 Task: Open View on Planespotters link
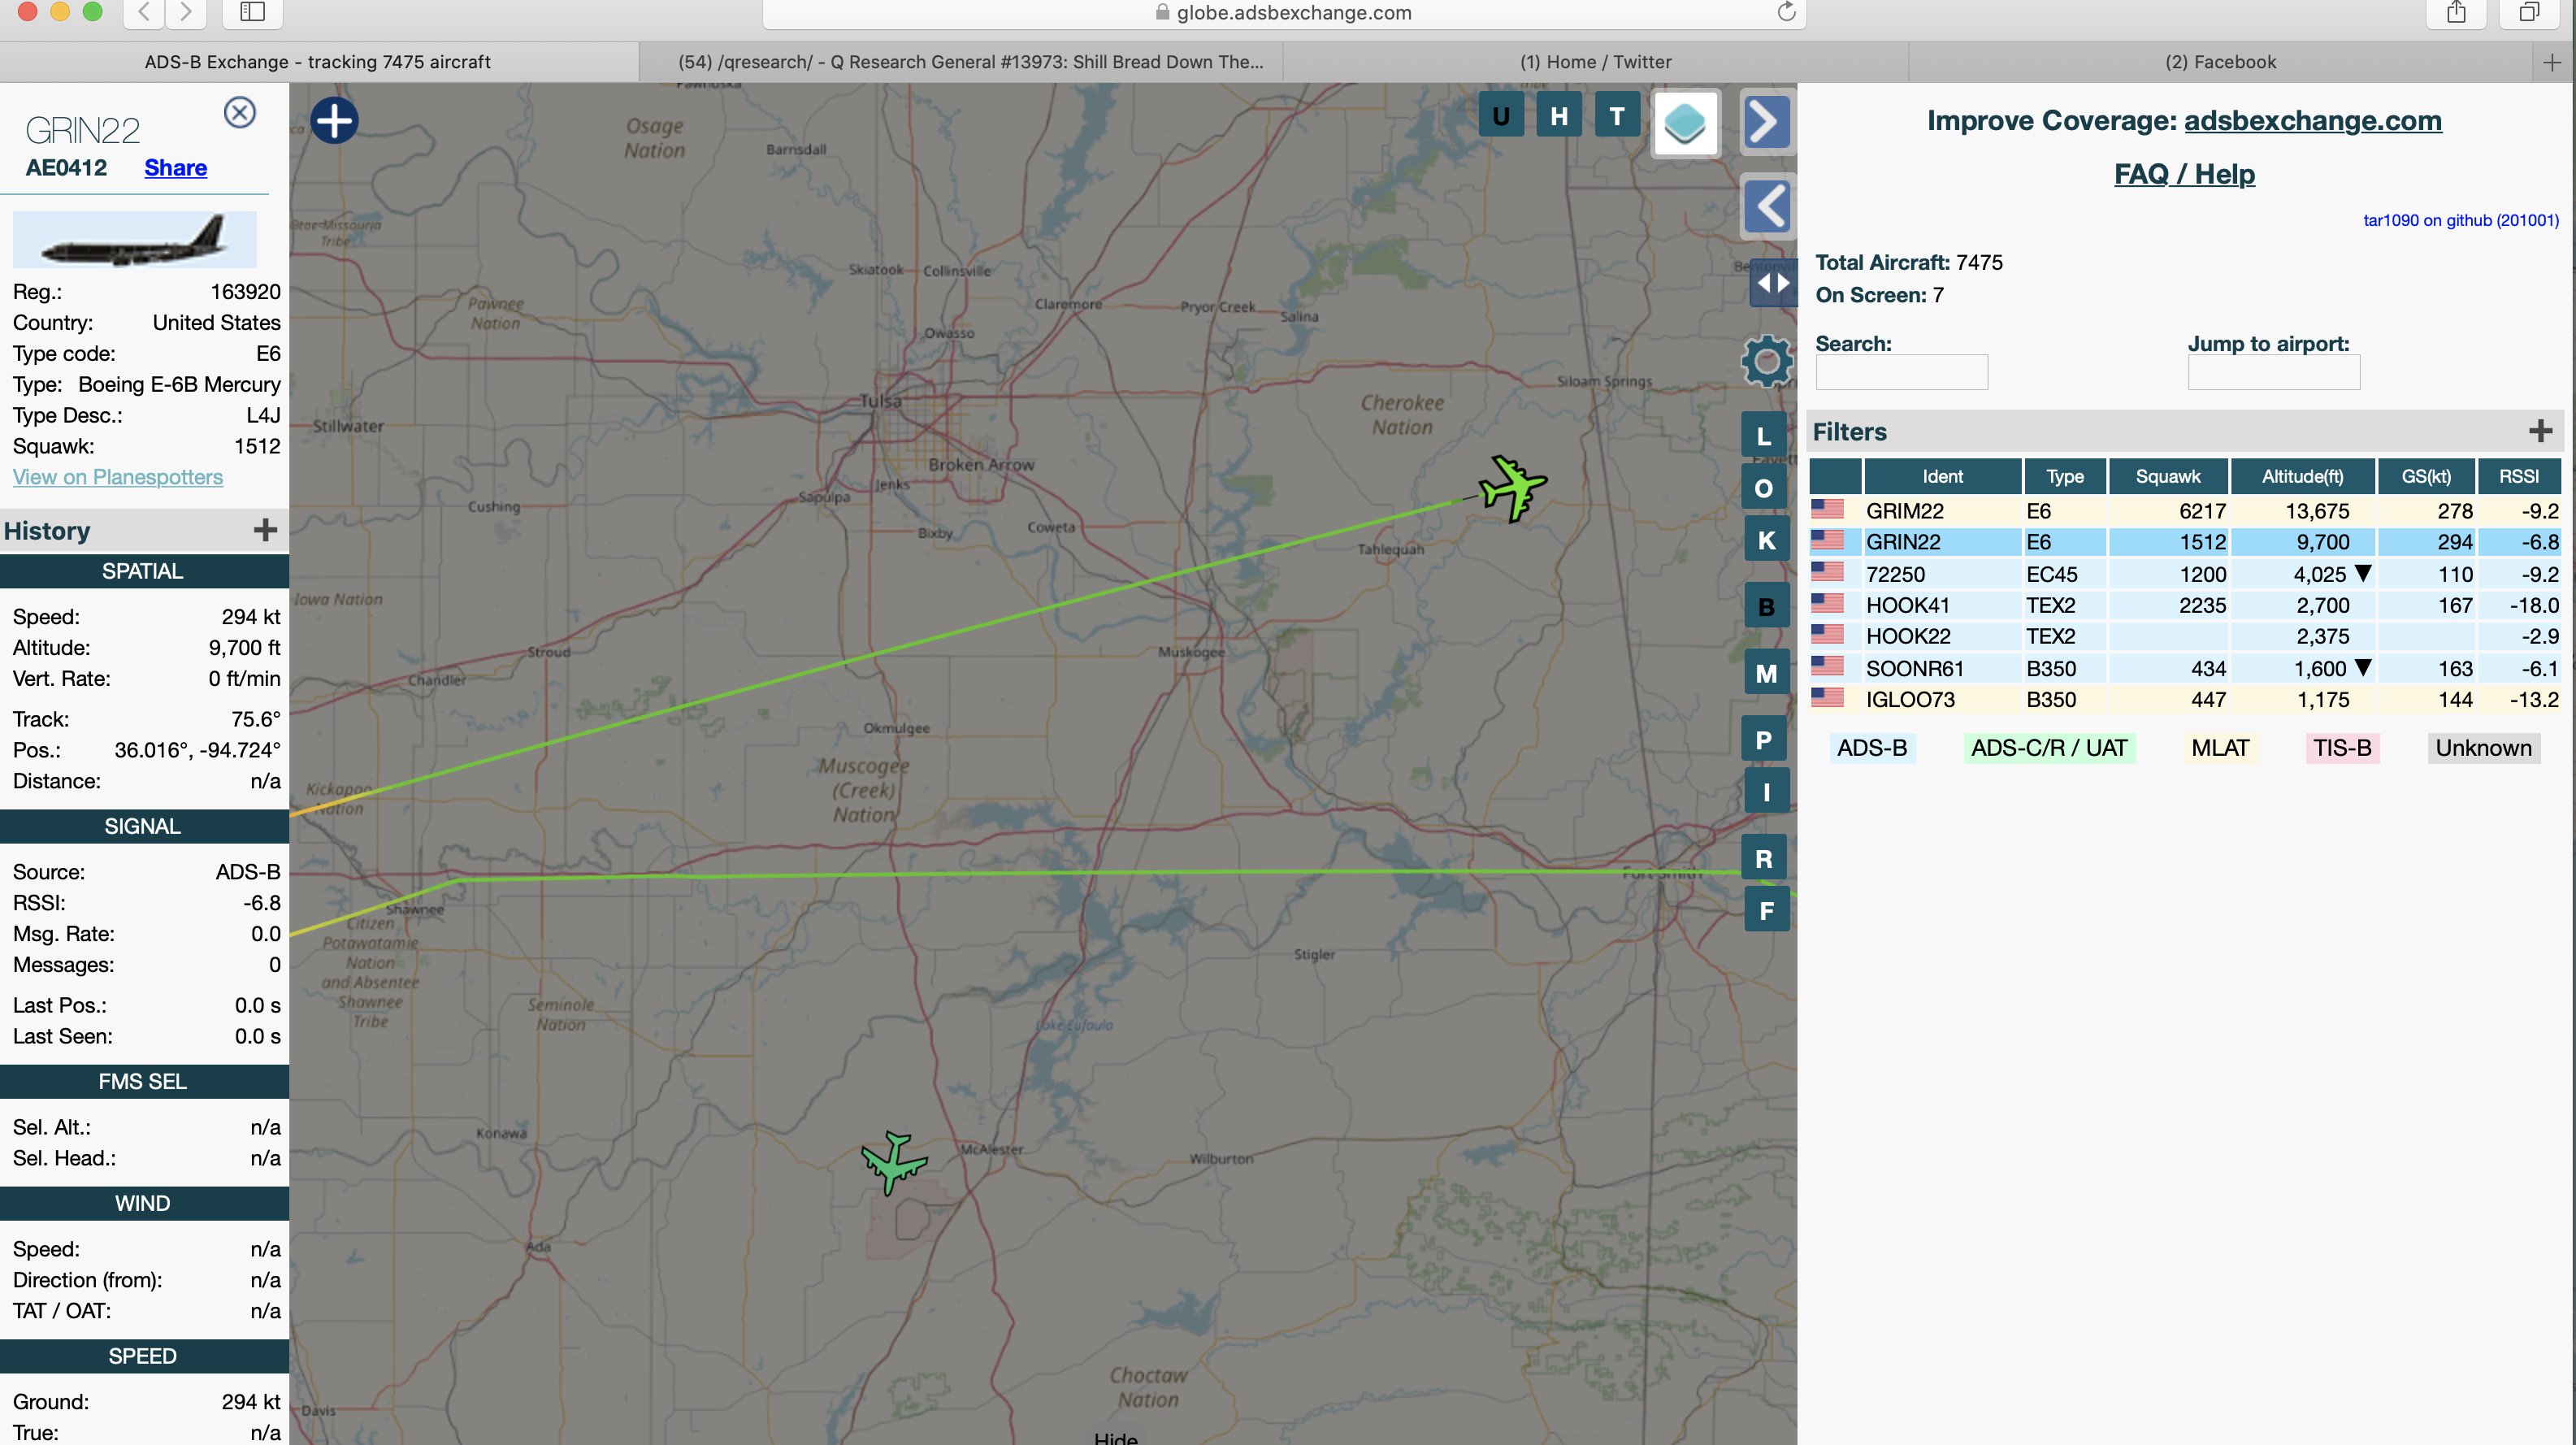[x=117, y=477]
